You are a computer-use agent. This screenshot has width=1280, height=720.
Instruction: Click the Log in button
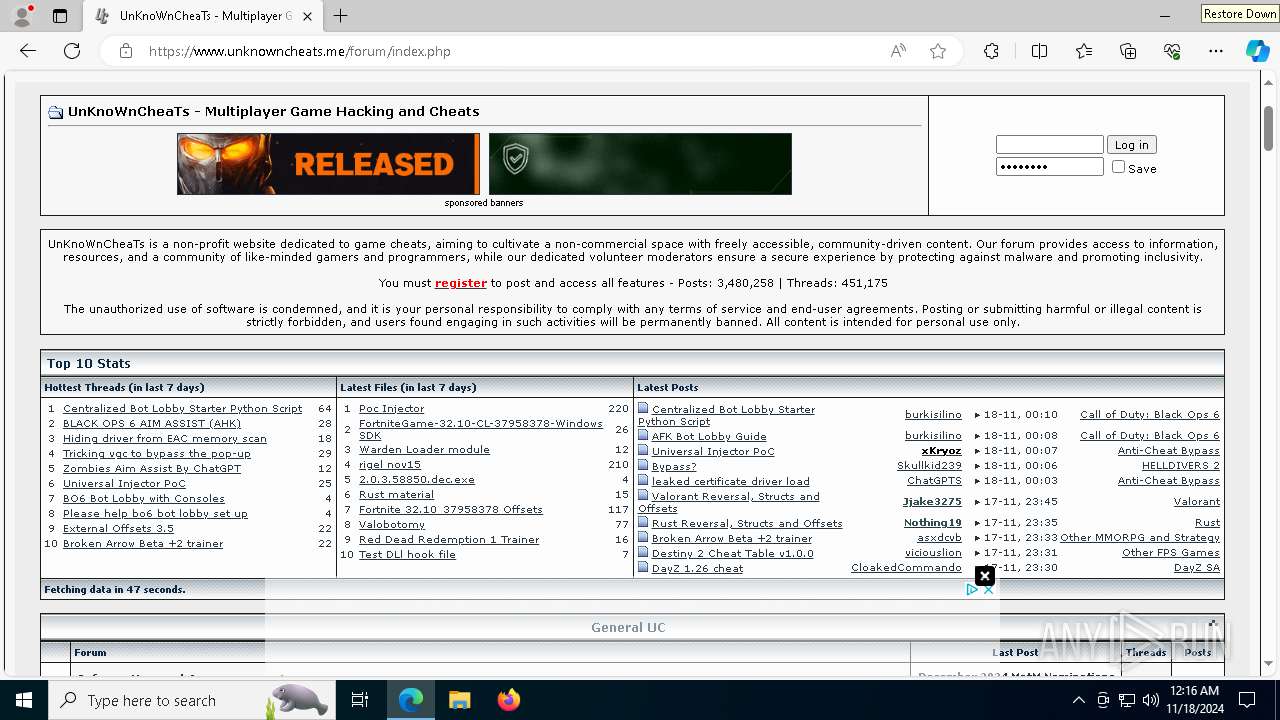1131,144
